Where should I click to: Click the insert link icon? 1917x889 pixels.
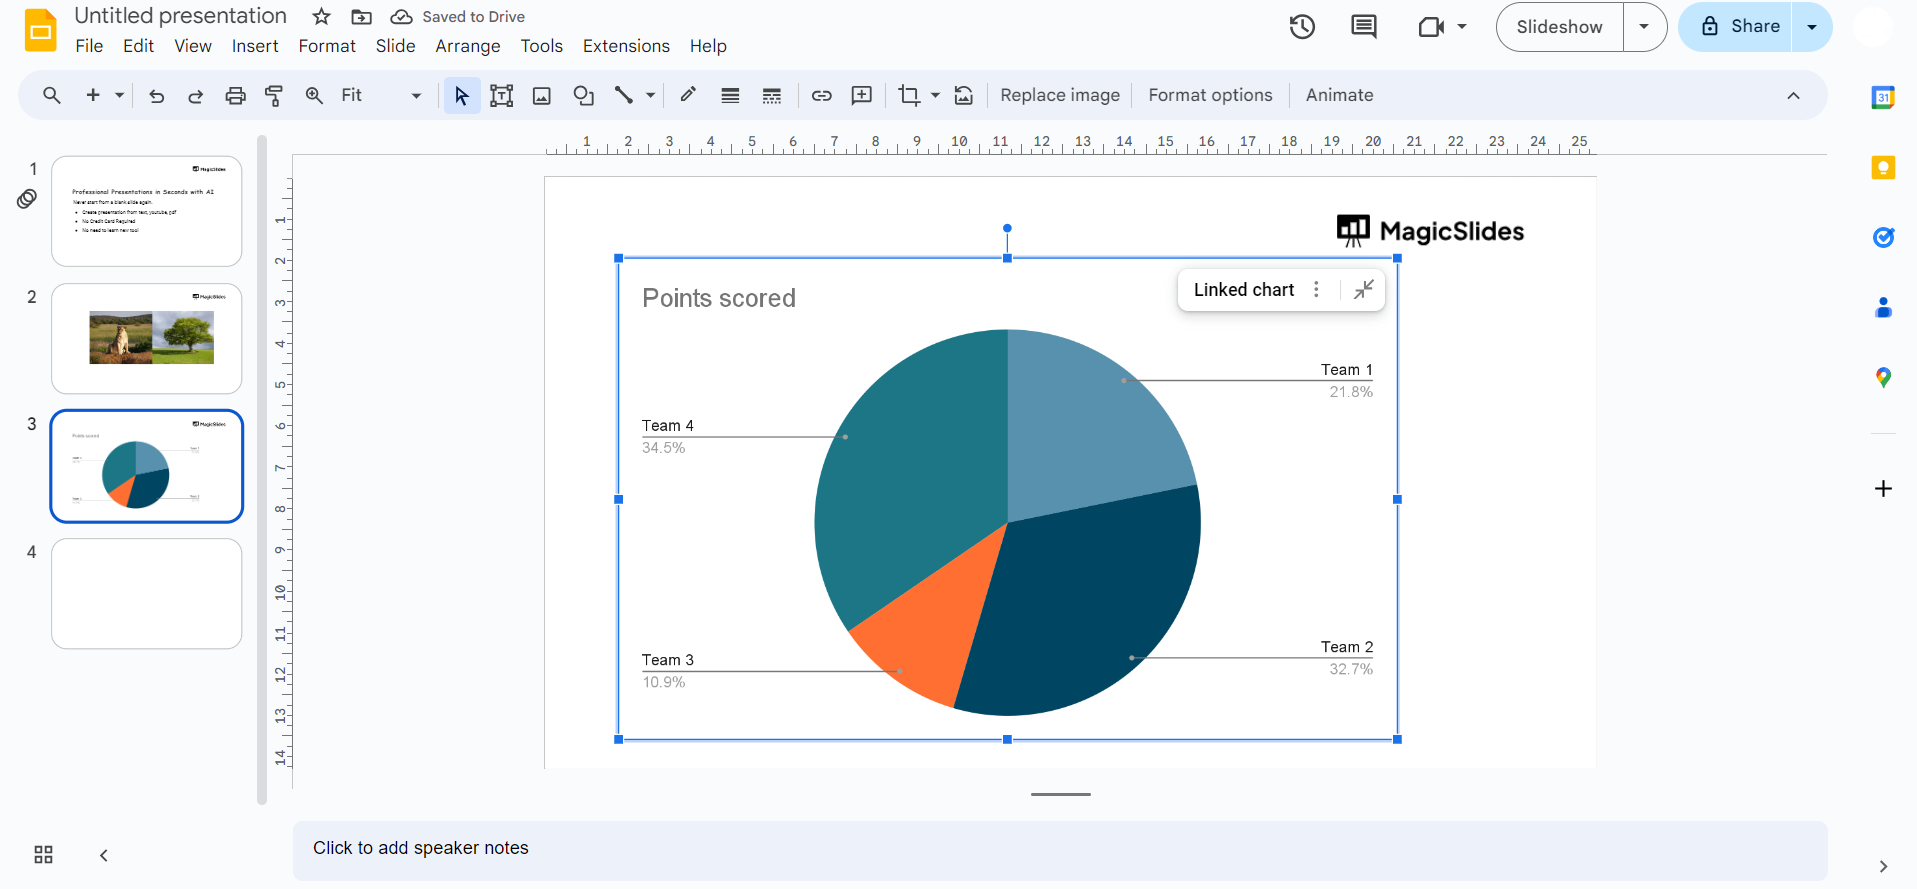(821, 96)
